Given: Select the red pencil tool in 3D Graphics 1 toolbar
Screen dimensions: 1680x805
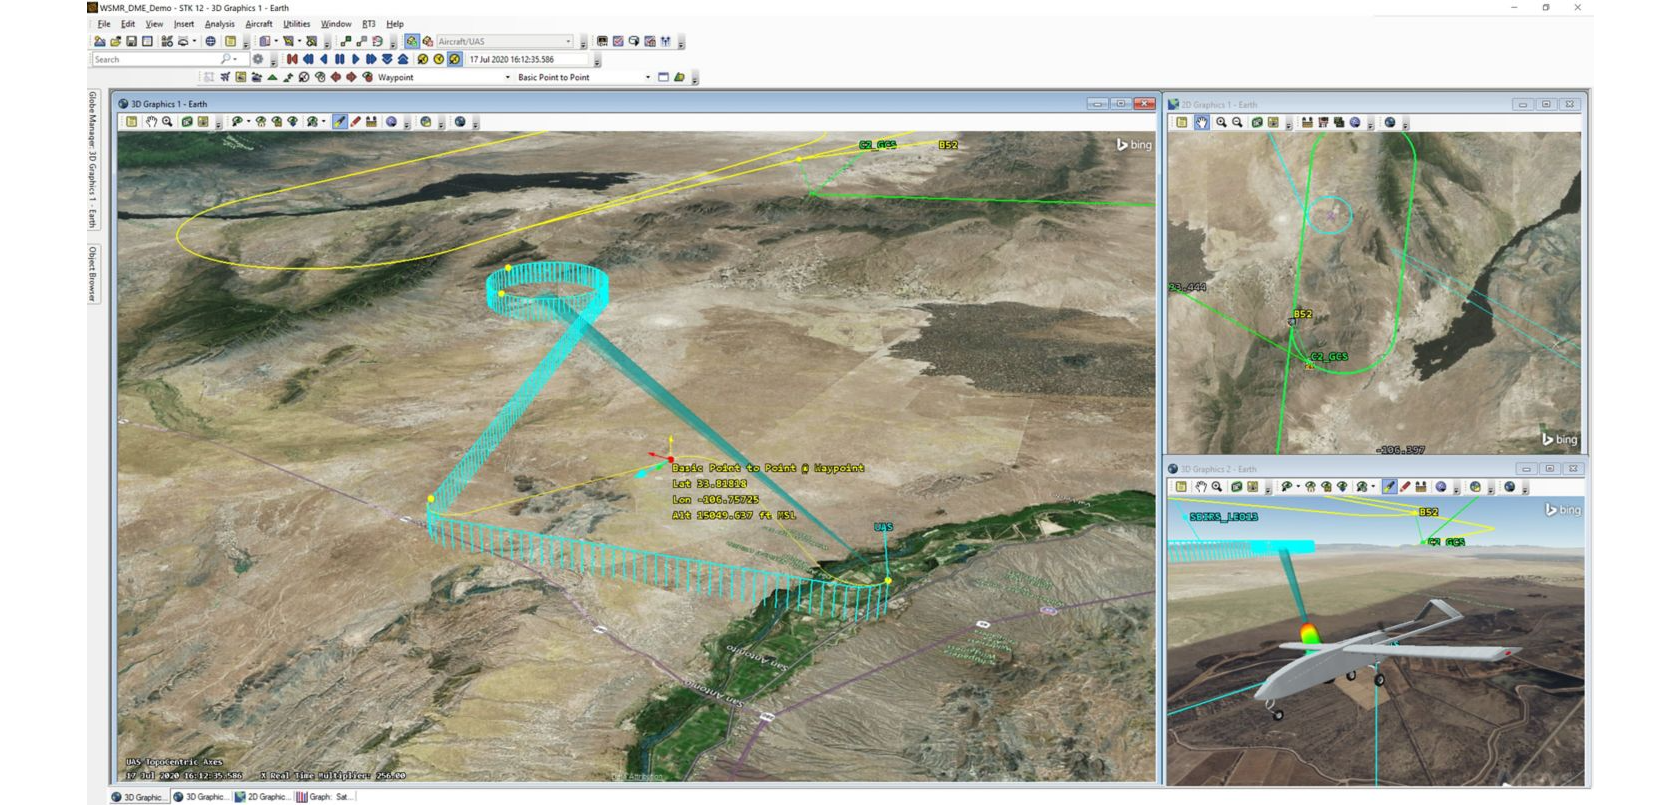Looking at the screenshot, I should [x=355, y=122].
